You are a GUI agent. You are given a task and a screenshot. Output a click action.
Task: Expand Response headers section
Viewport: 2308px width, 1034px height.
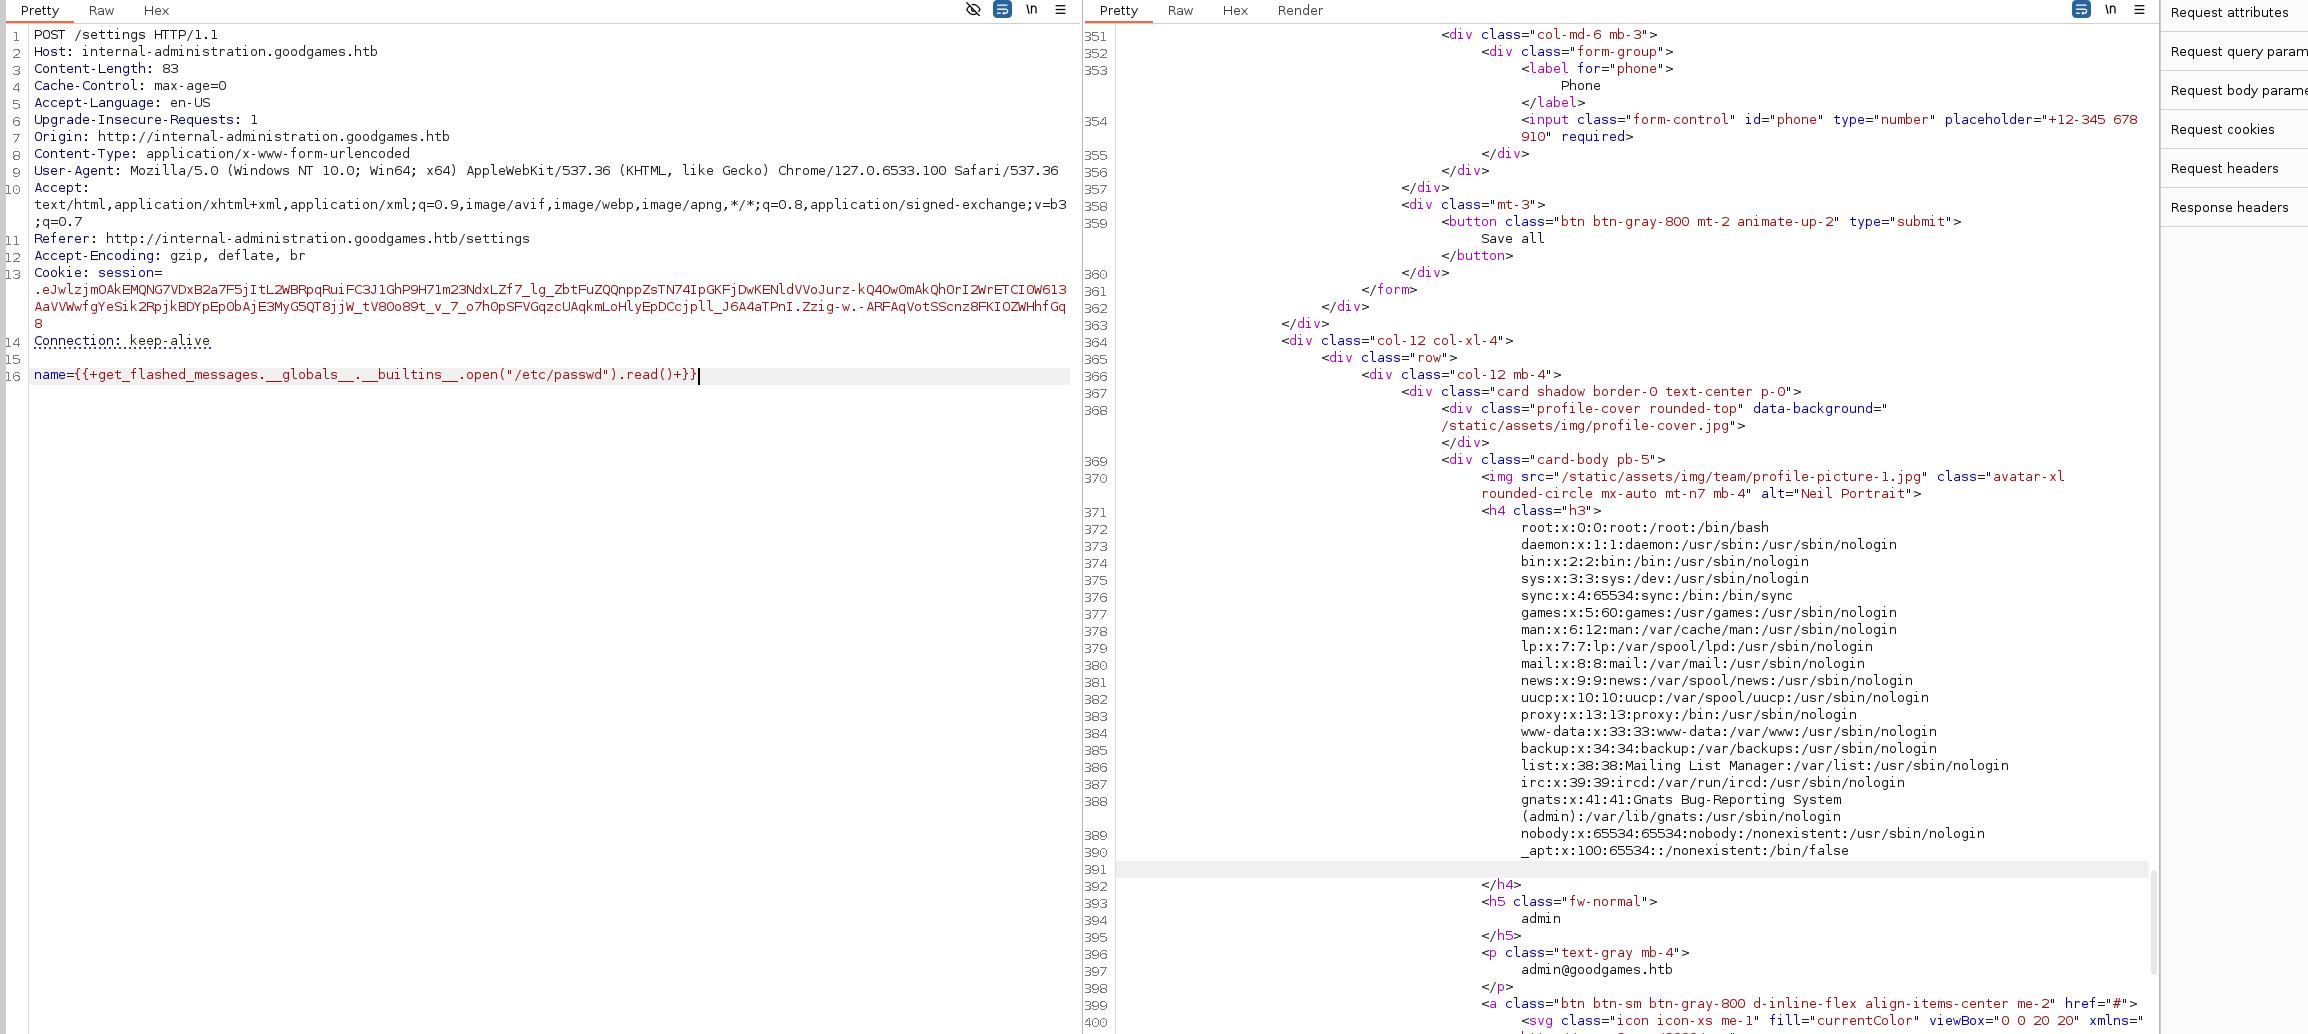point(2234,208)
